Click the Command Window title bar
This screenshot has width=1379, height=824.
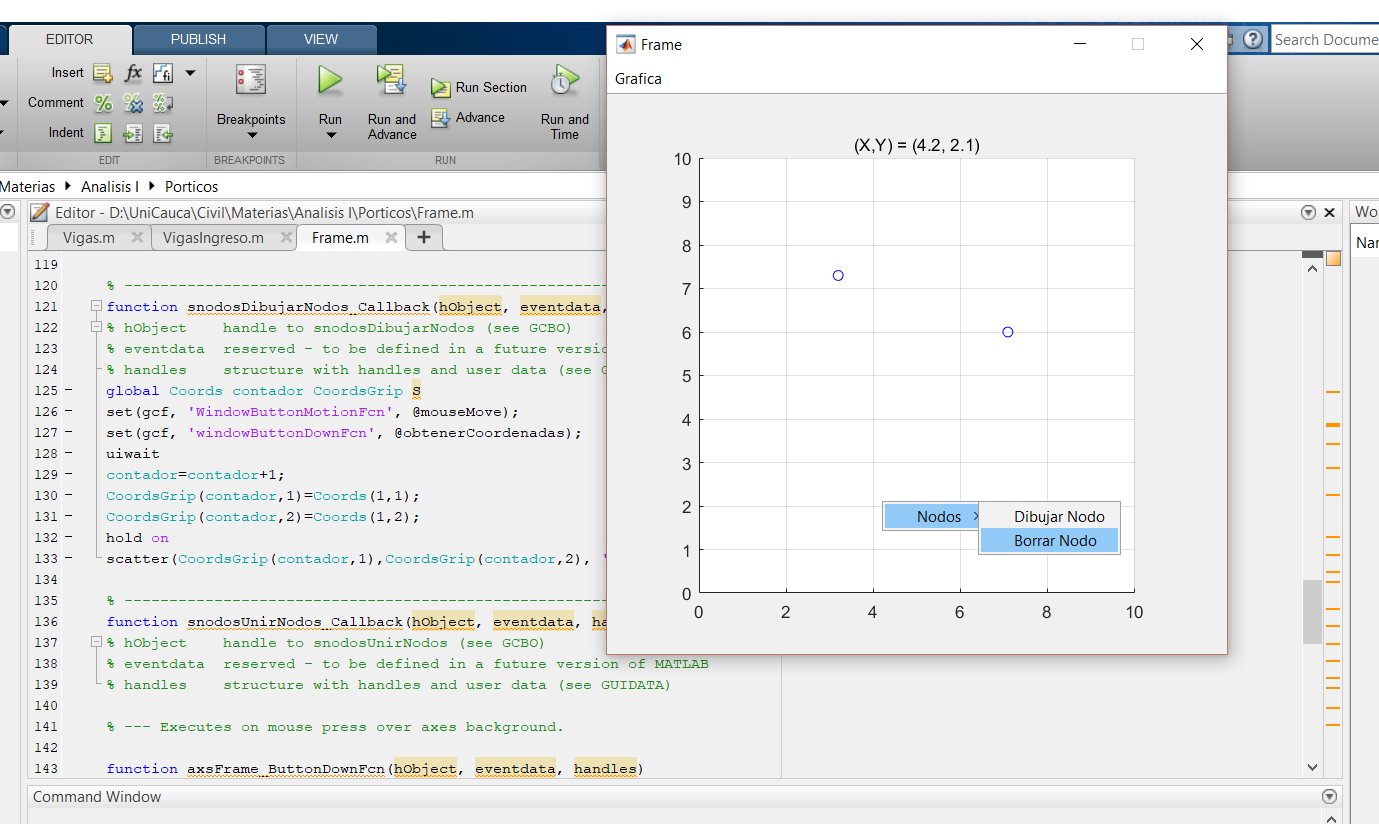683,797
